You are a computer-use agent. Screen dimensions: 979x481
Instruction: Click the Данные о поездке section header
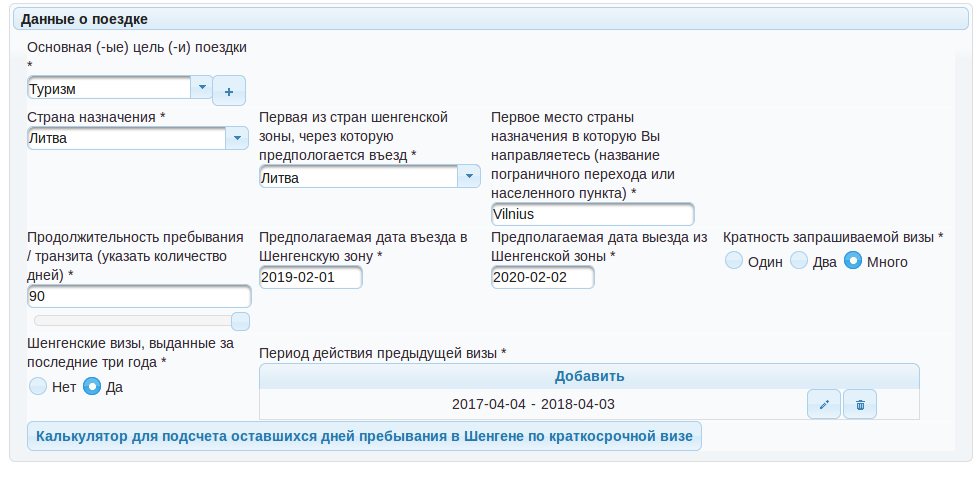pyautogui.click(x=491, y=19)
